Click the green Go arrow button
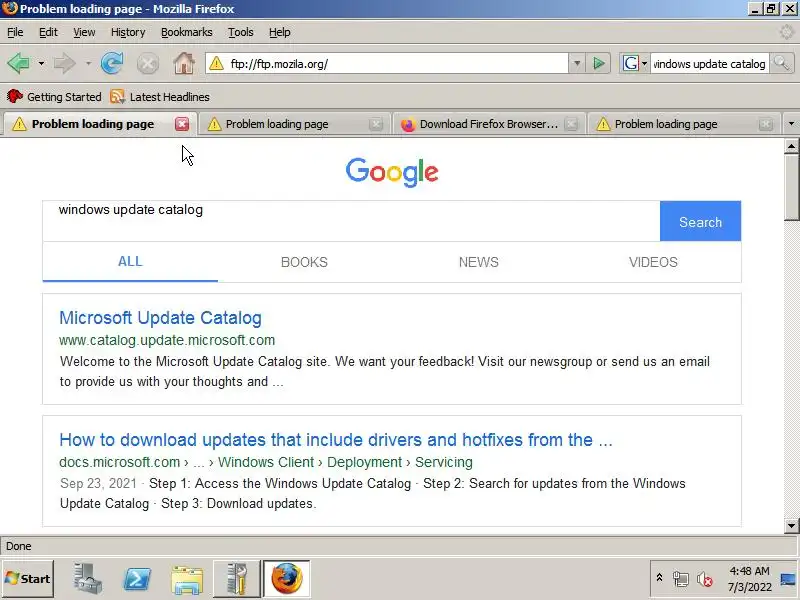Screen dimensions: 800x600 (x=598, y=64)
